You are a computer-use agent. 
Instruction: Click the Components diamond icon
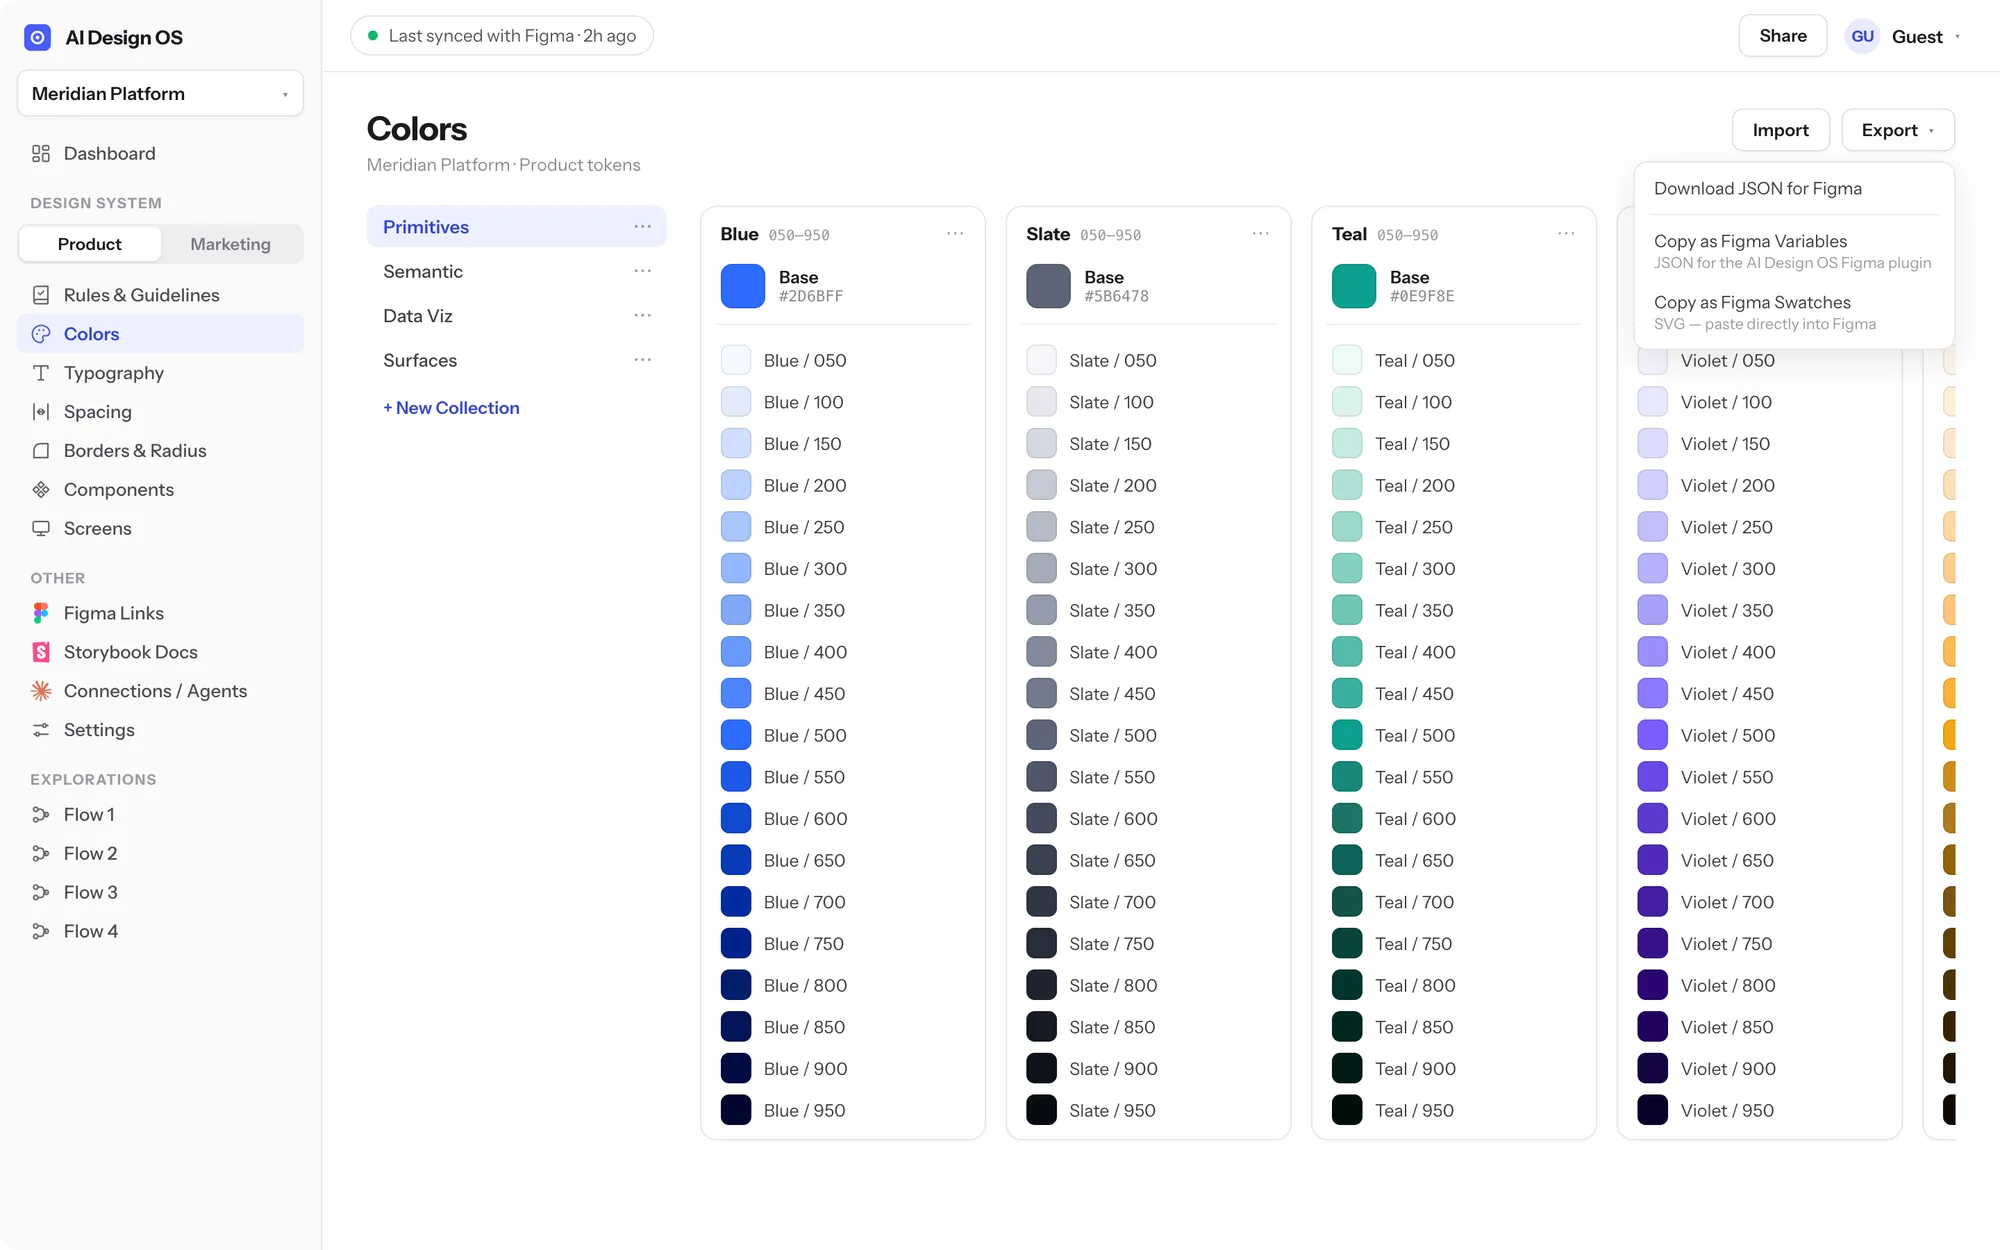click(x=41, y=490)
